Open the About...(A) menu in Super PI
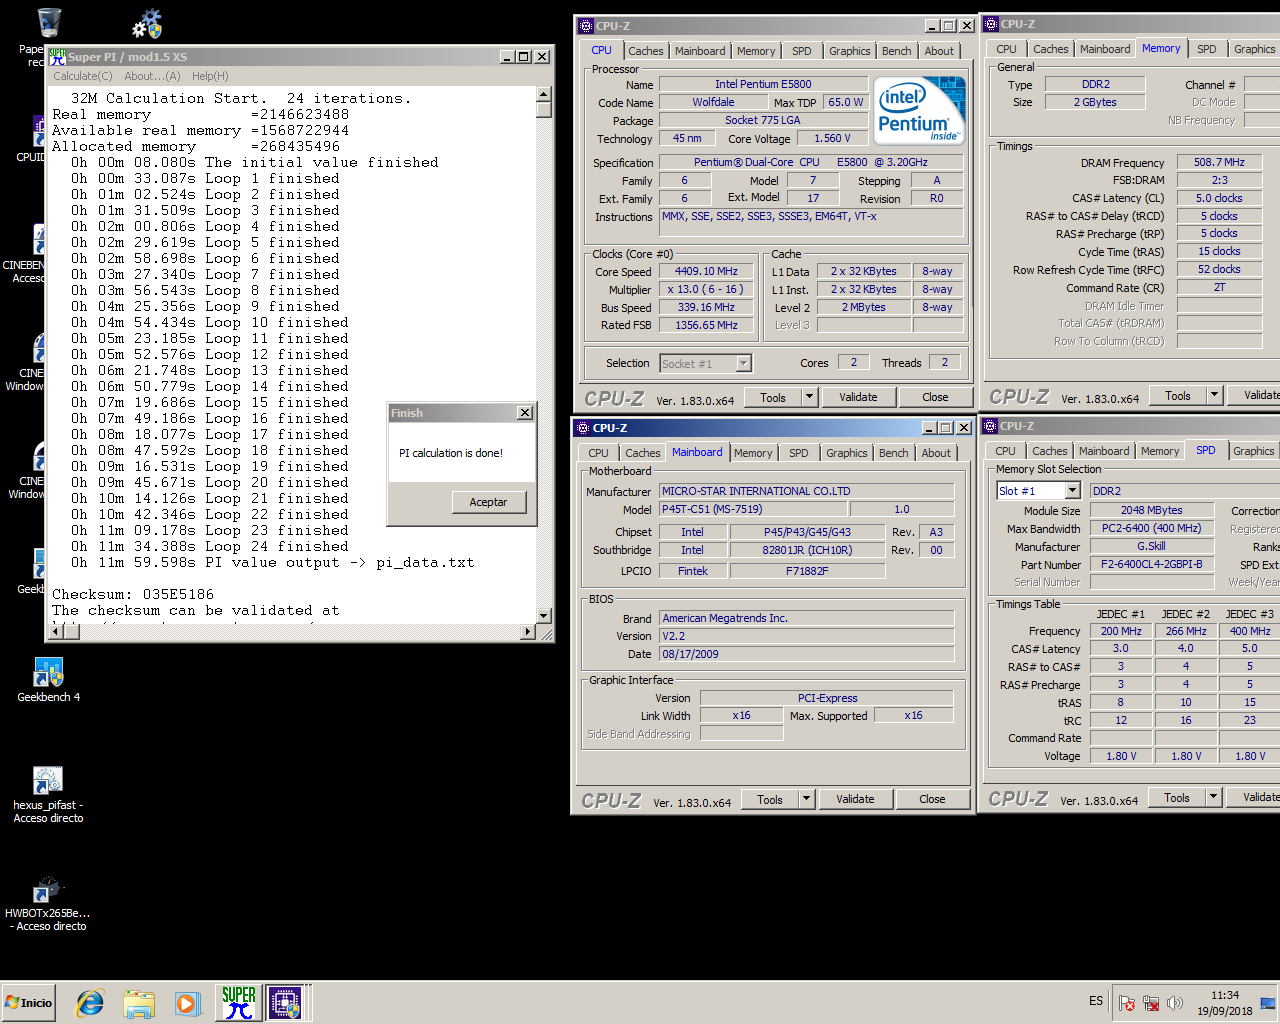This screenshot has width=1280, height=1024. 153,76
